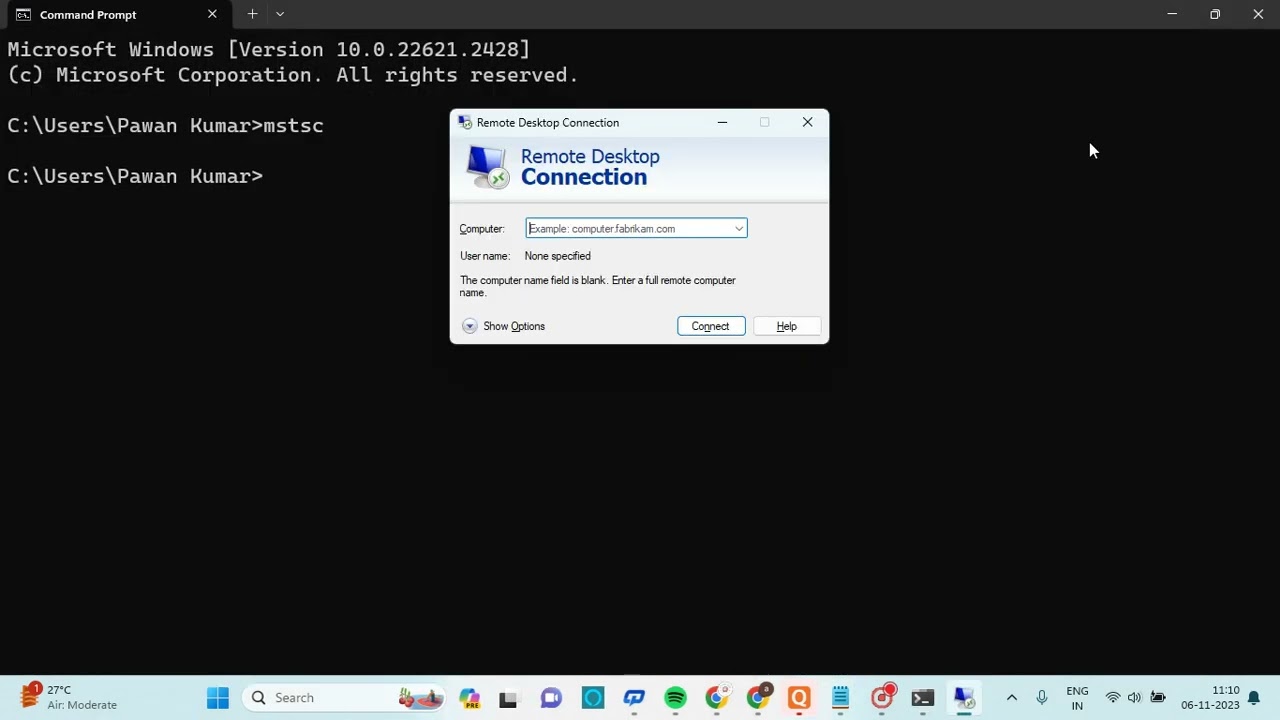
Task: Minimize the Command Prompt window
Action: click(1172, 14)
